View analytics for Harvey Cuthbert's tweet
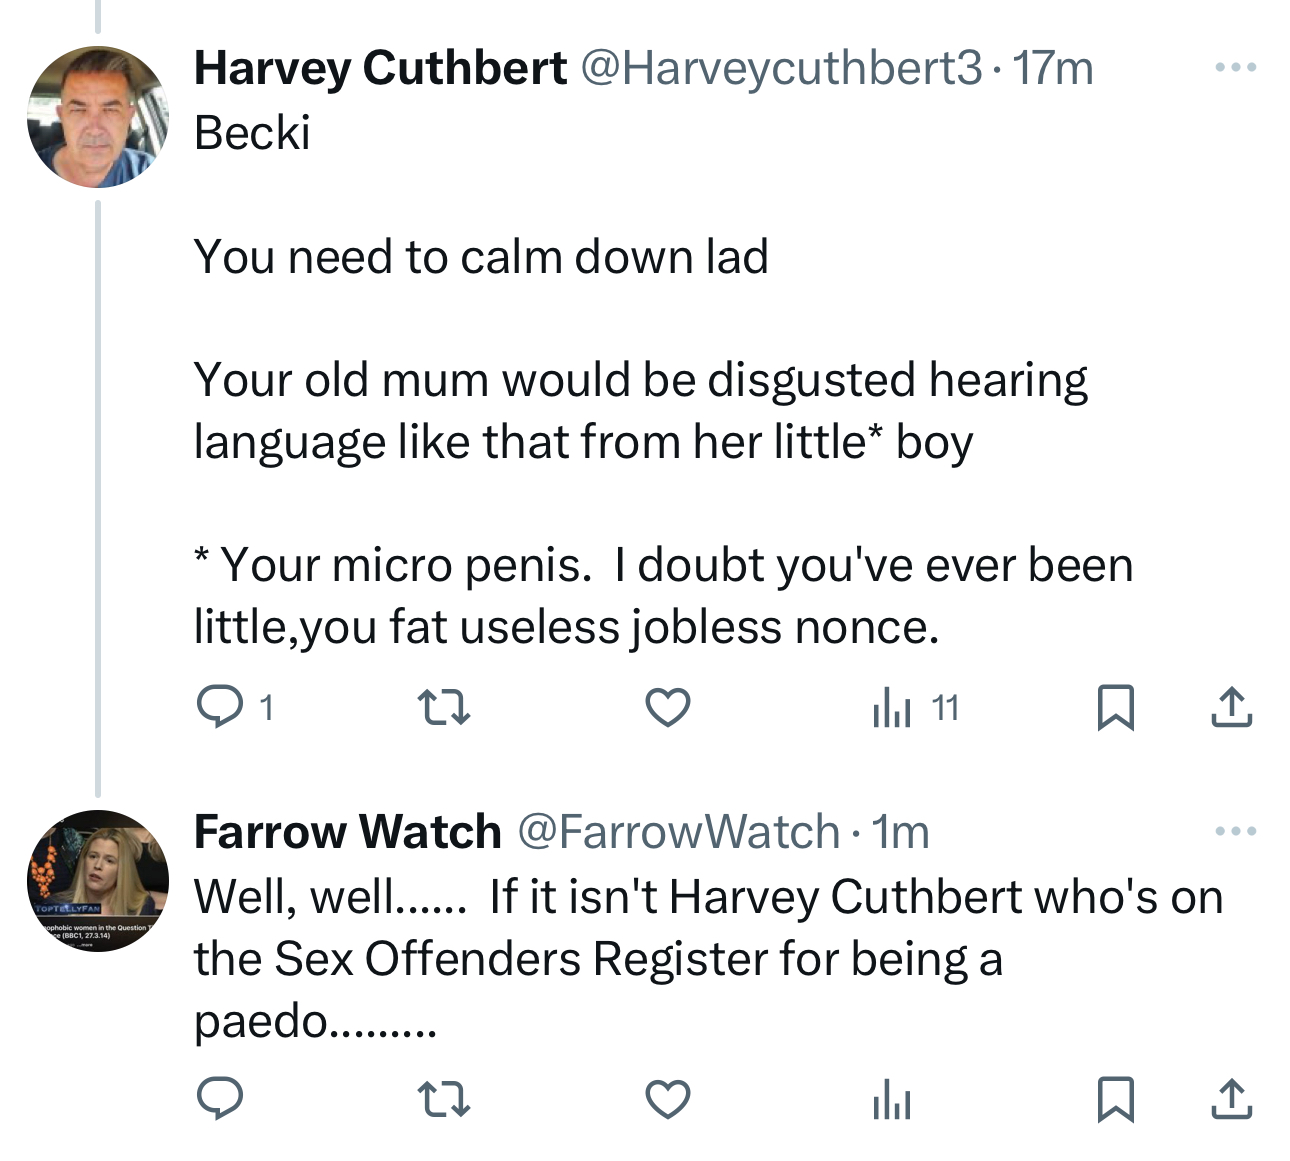This screenshot has width=1290, height=1161. tap(892, 708)
